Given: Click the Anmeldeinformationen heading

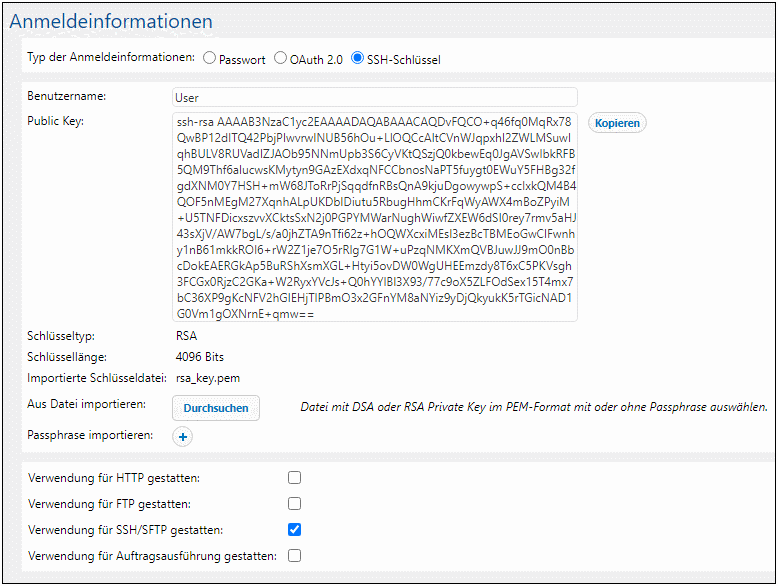Looking at the screenshot, I should (111, 21).
